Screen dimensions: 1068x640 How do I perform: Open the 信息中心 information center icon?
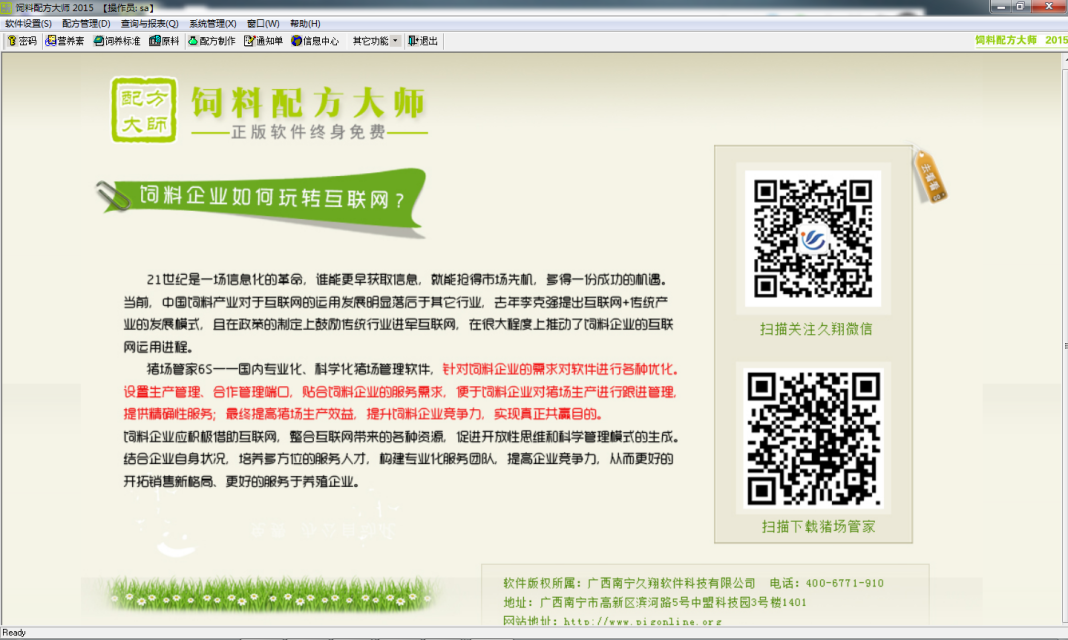(315, 41)
